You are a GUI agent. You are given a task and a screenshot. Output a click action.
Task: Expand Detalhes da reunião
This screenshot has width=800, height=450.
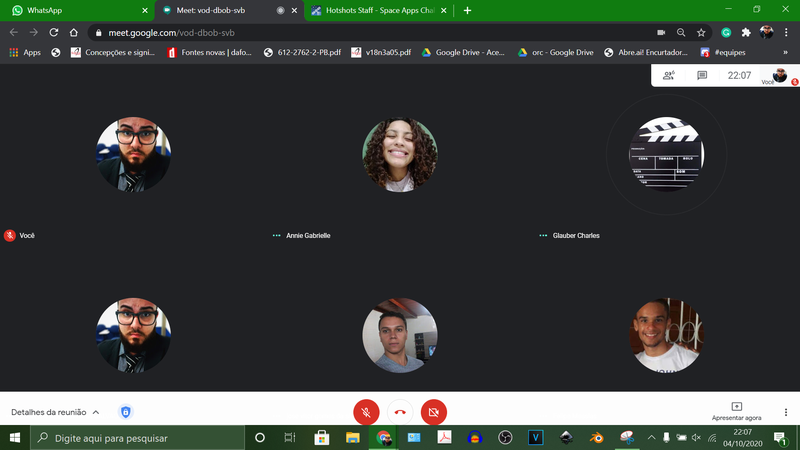pos(55,412)
